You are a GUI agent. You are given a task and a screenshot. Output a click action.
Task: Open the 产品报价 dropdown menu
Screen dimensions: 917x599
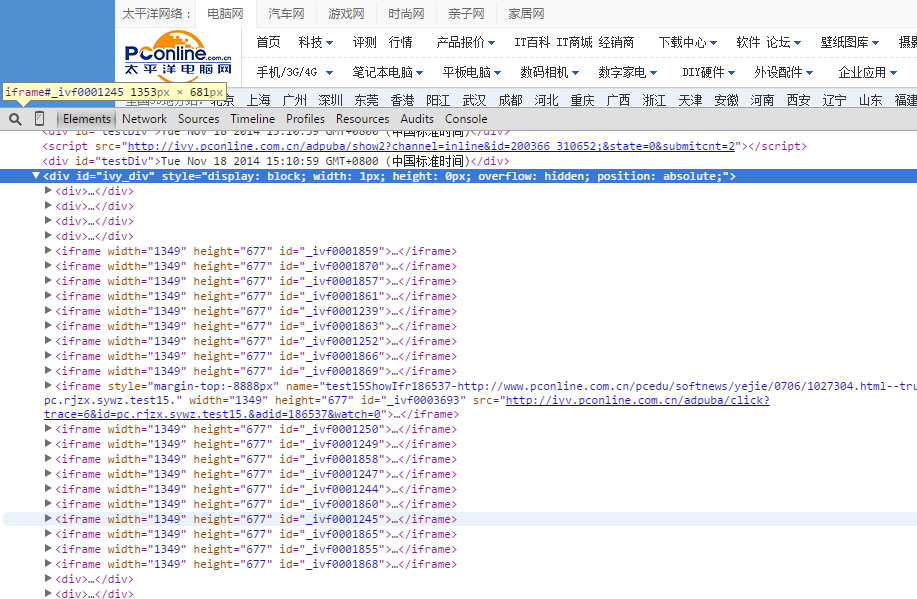point(466,42)
